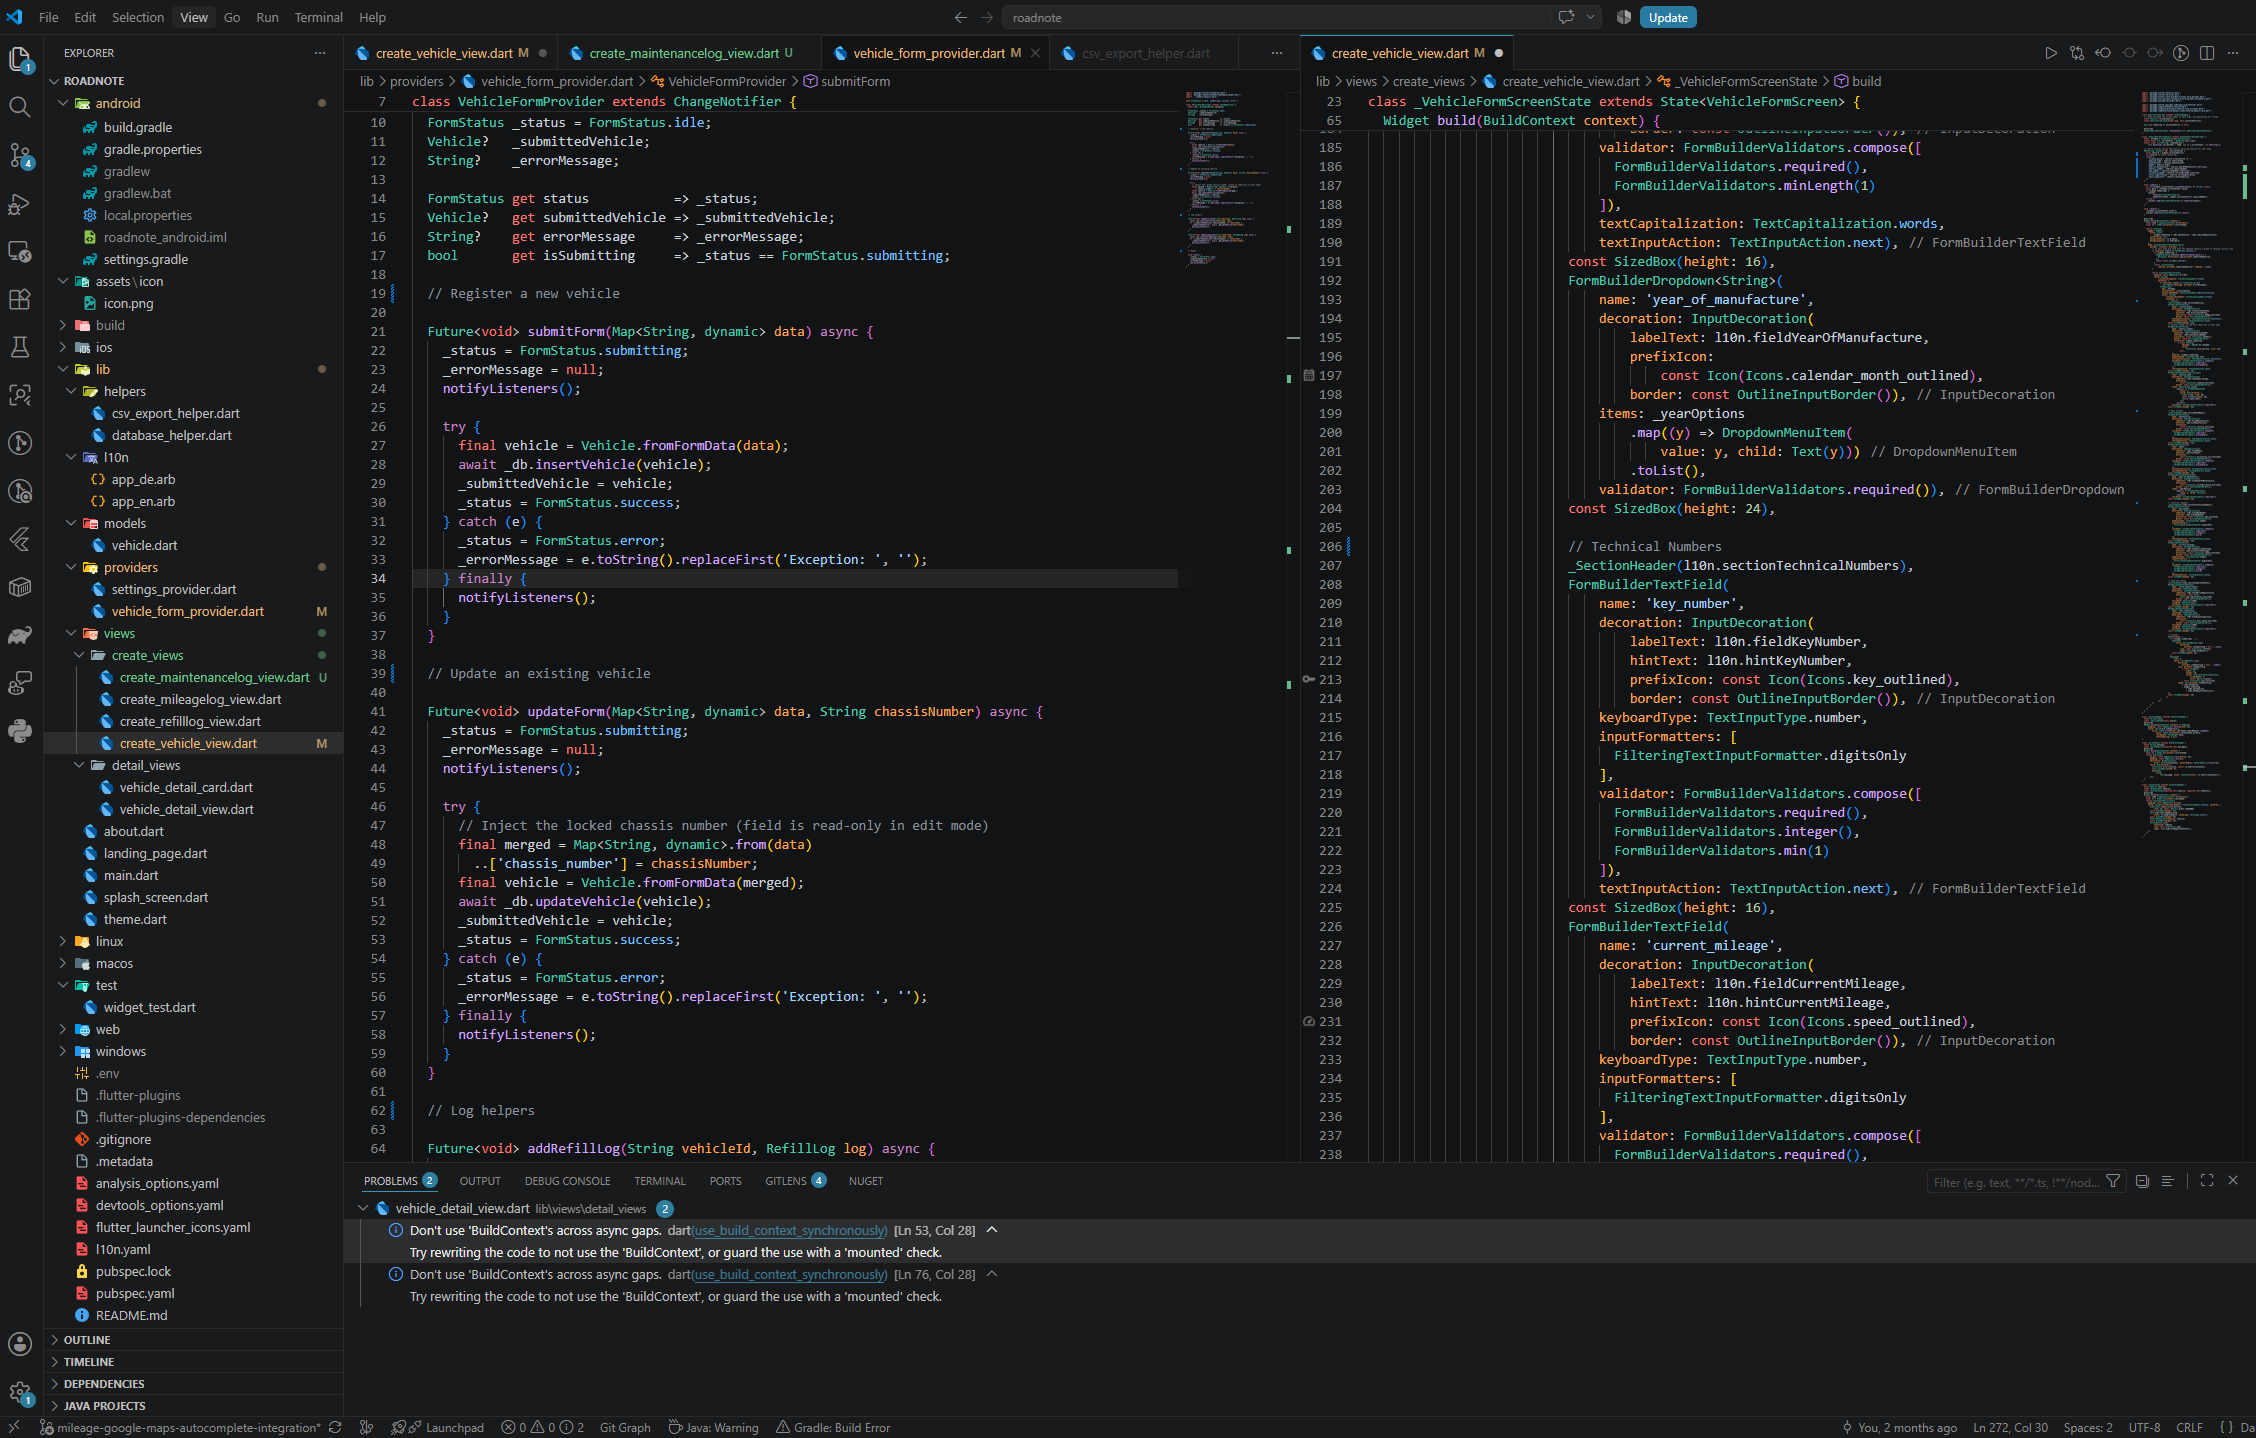Switch to the DEBUG CONSOLE panel tab
This screenshot has height=1438, width=2256.
pos(567,1181)
